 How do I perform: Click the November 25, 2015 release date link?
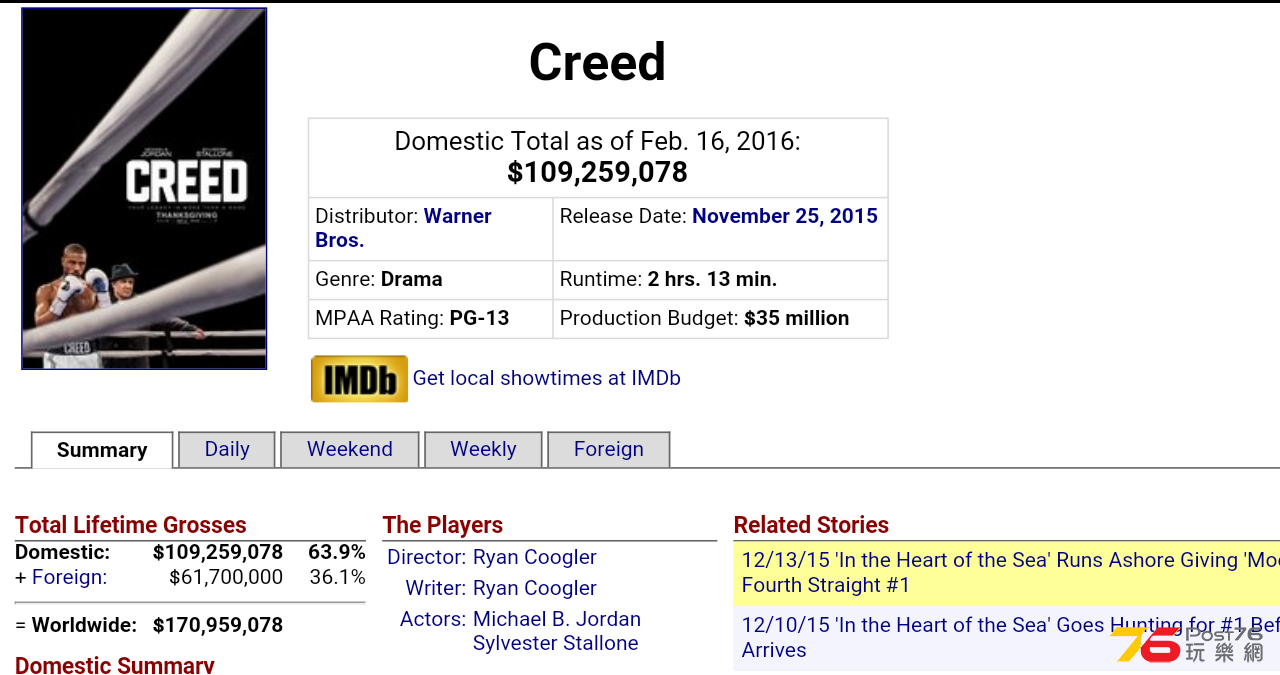click(x=785, y=216)
